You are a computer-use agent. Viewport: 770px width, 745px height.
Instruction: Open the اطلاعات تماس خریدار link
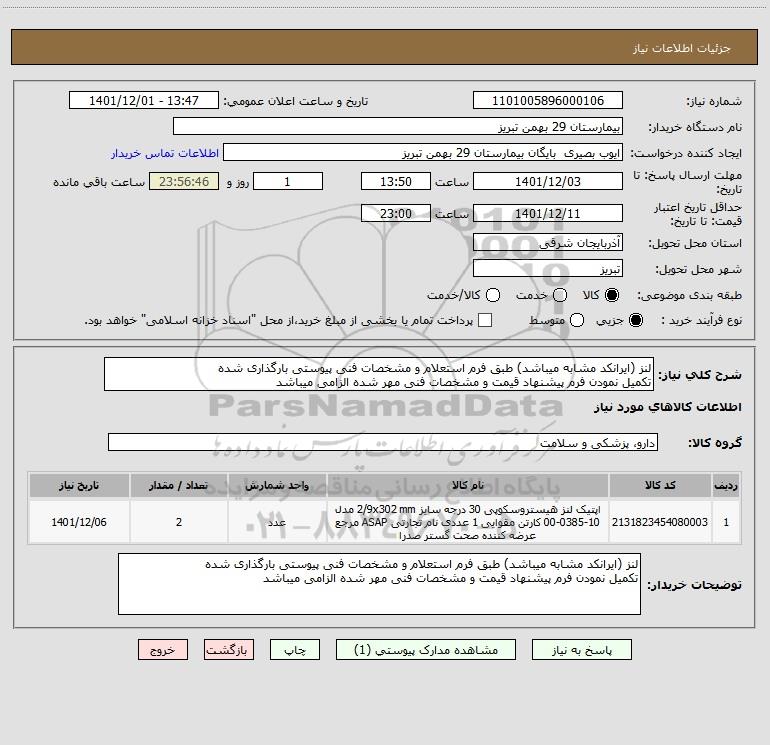pos(165,153)
